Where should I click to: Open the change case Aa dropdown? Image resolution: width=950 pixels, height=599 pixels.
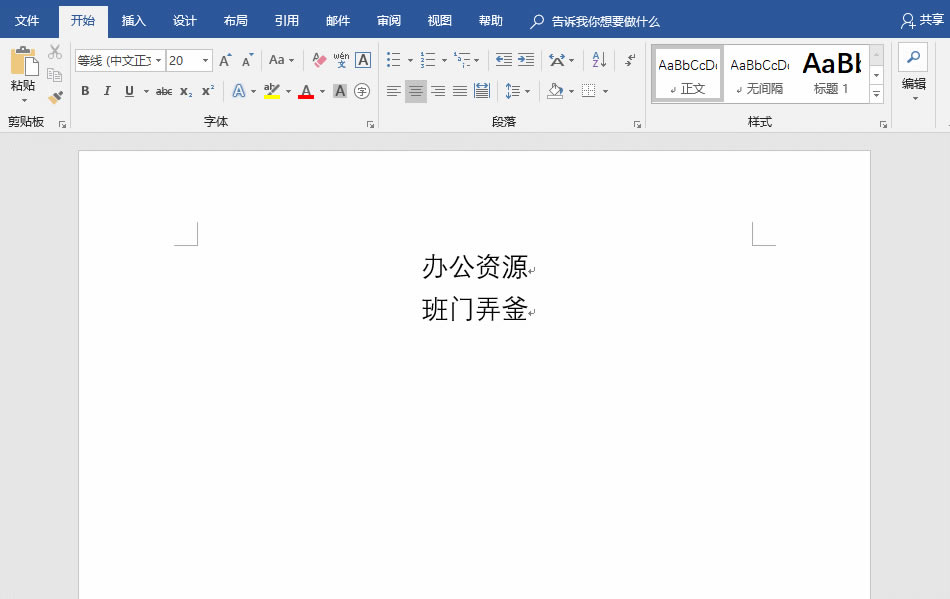click(282, 60)
